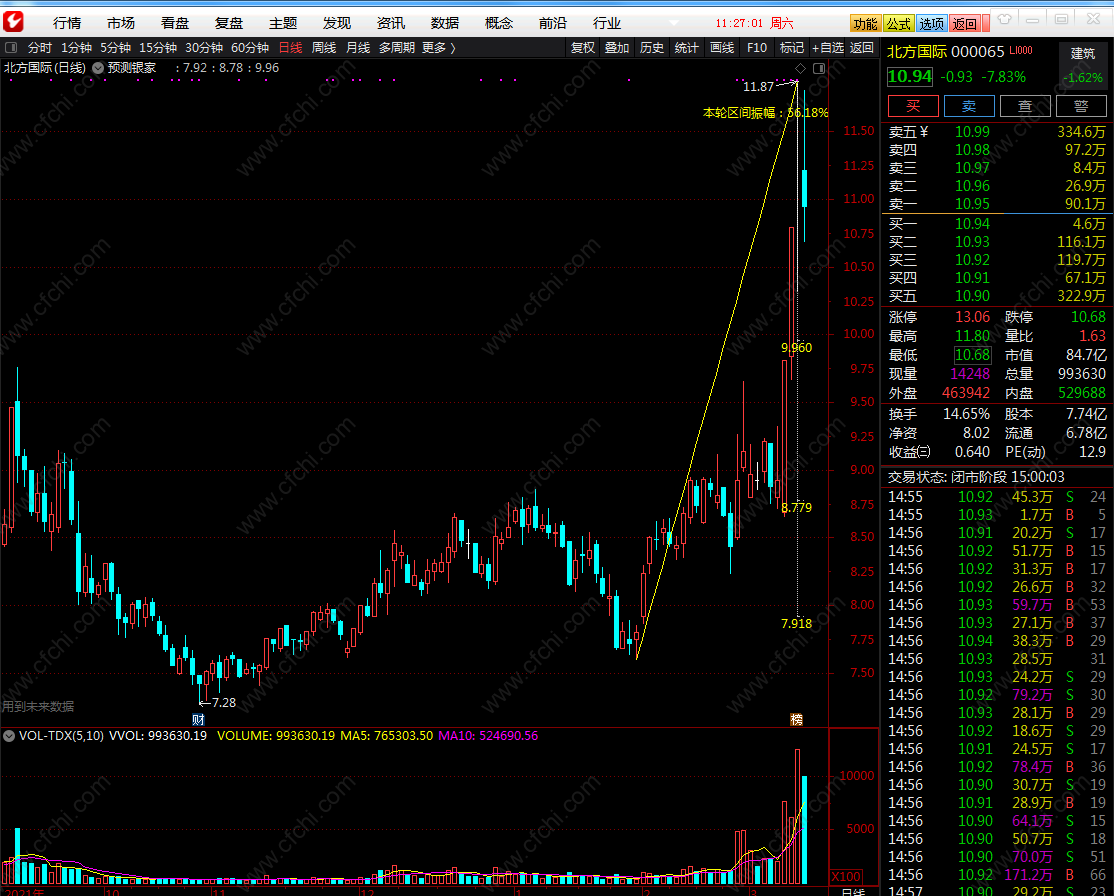This screenshot has width=1114, height=896.
Task: Open the 发现 menu
Action: pyautogui.click(x=337, y=23)
